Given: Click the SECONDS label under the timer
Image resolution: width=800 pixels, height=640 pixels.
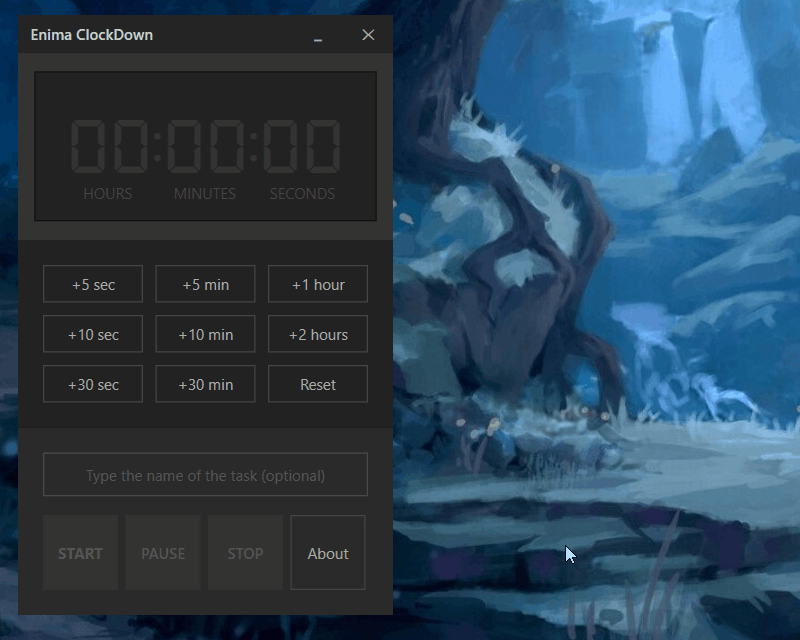Looking at the screenshot, I should [x=302, y=193].
